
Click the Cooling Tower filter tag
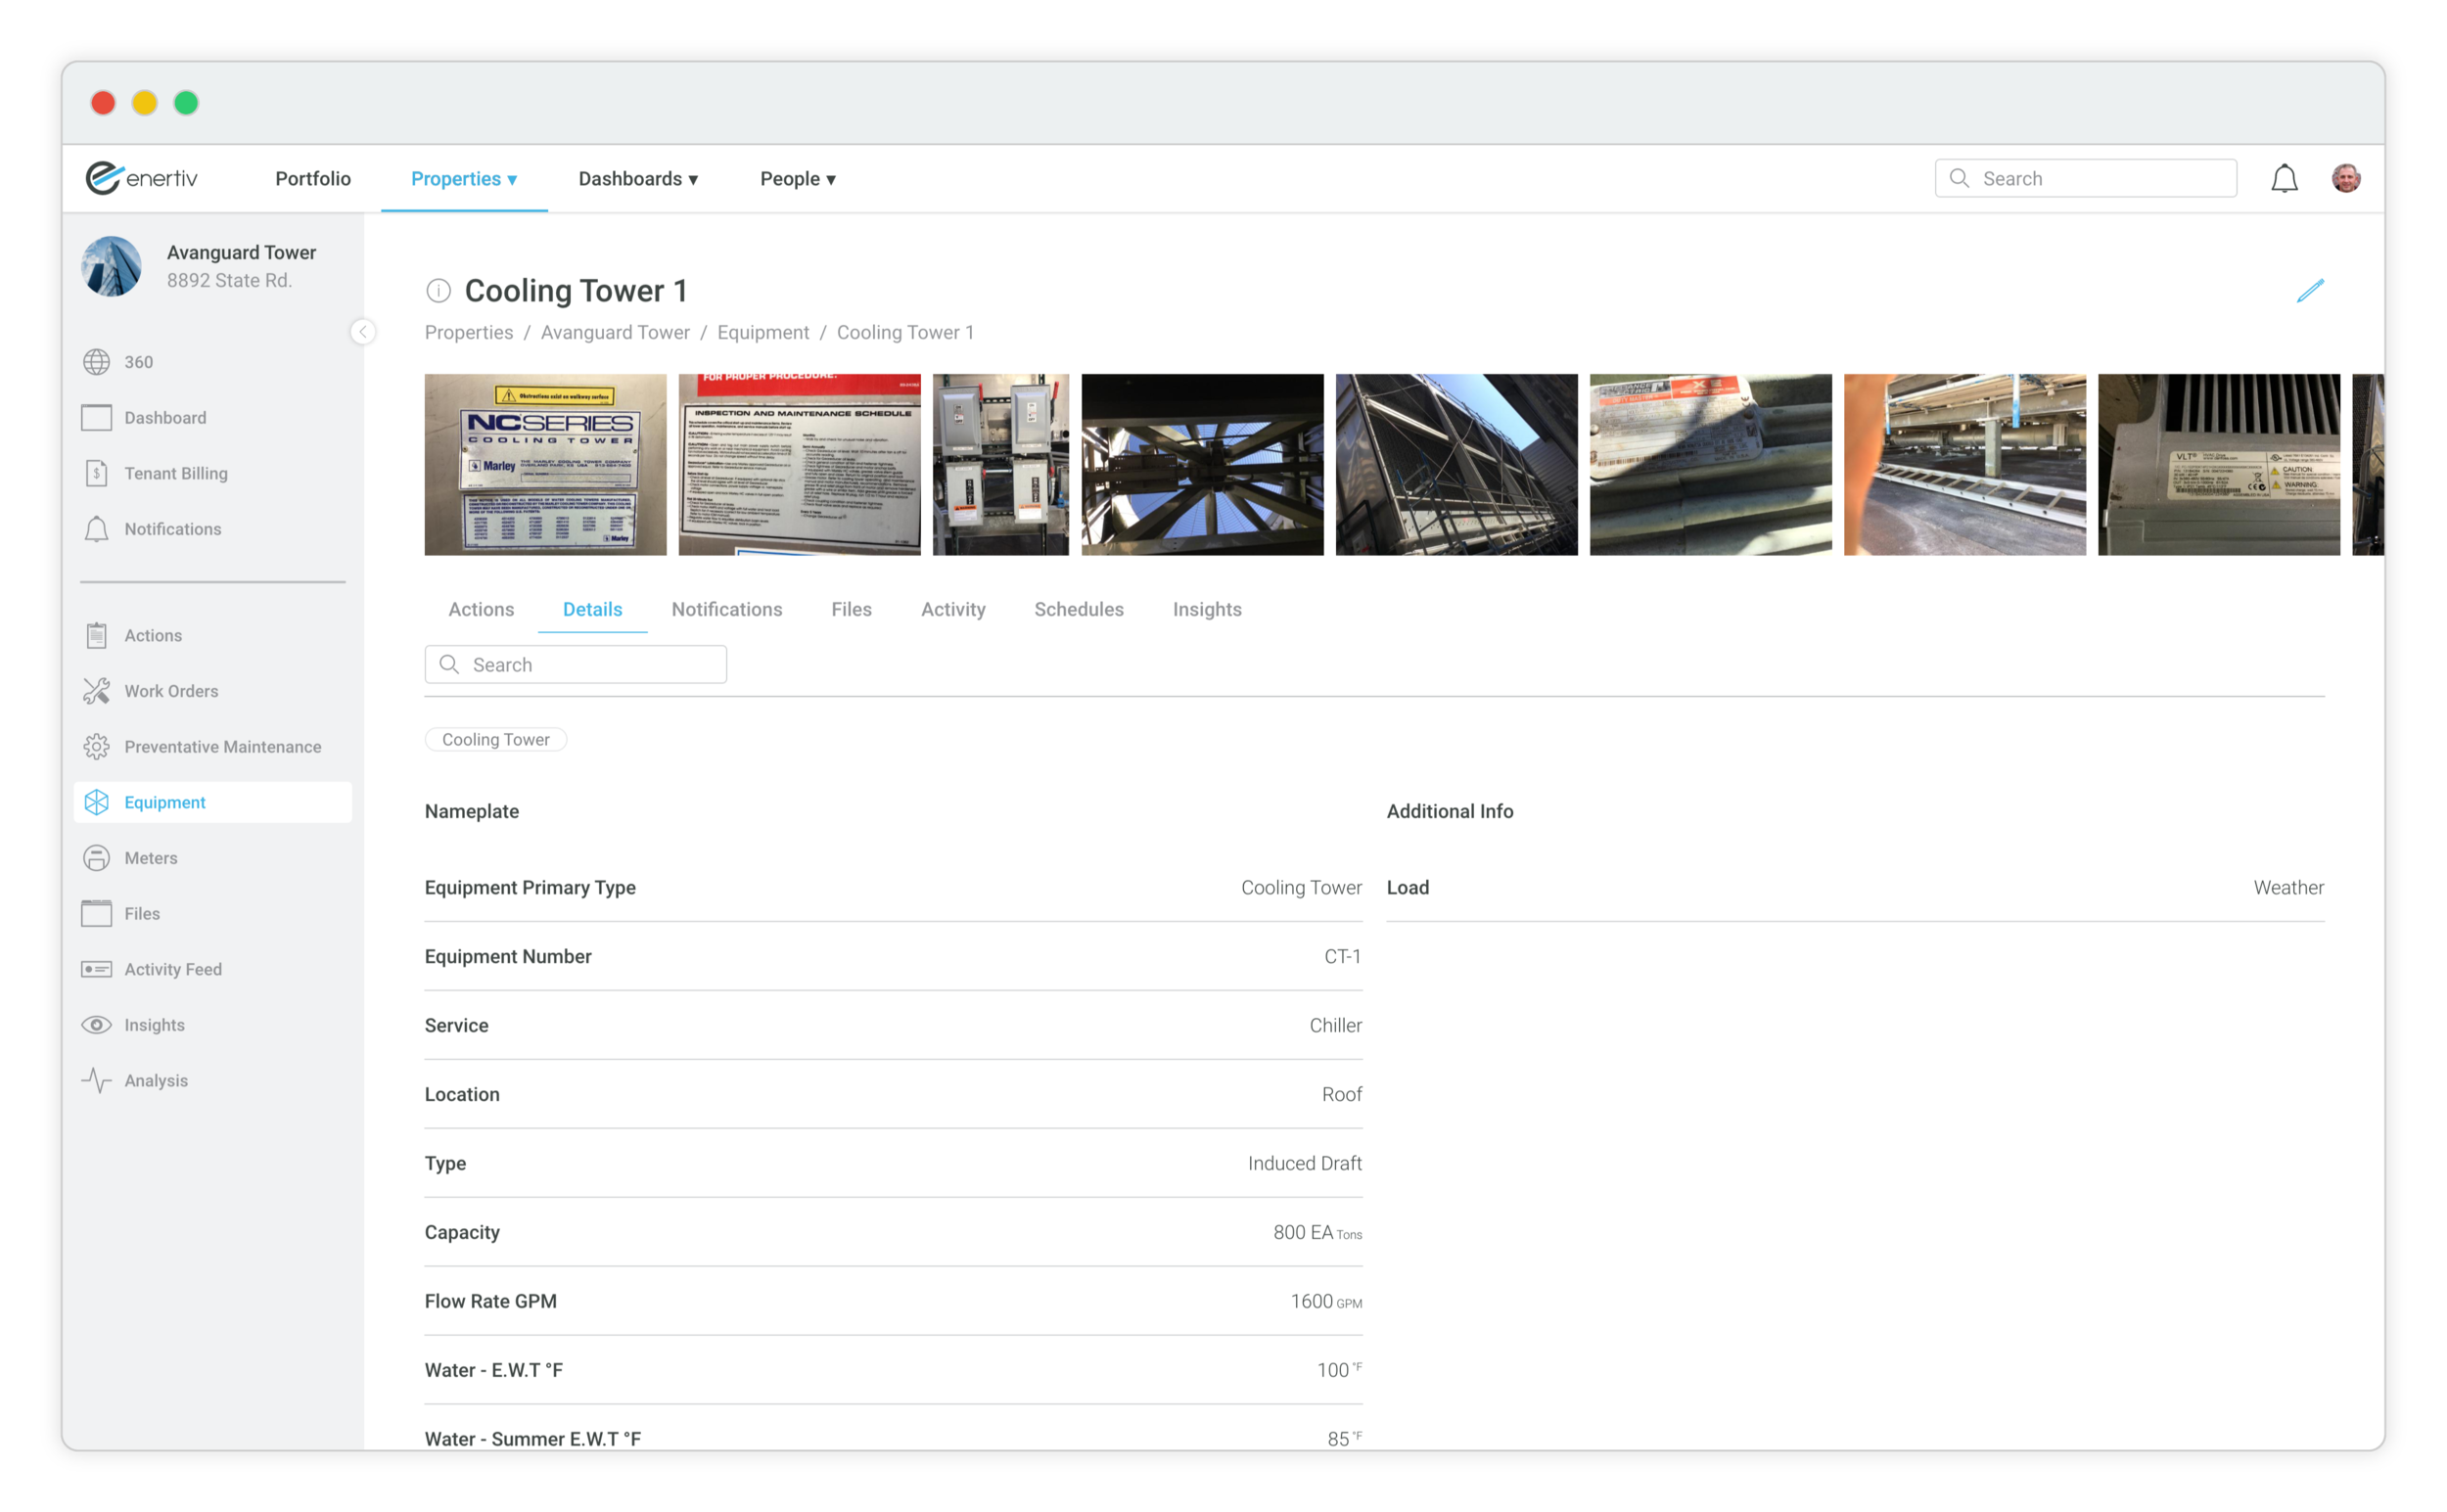494,738
